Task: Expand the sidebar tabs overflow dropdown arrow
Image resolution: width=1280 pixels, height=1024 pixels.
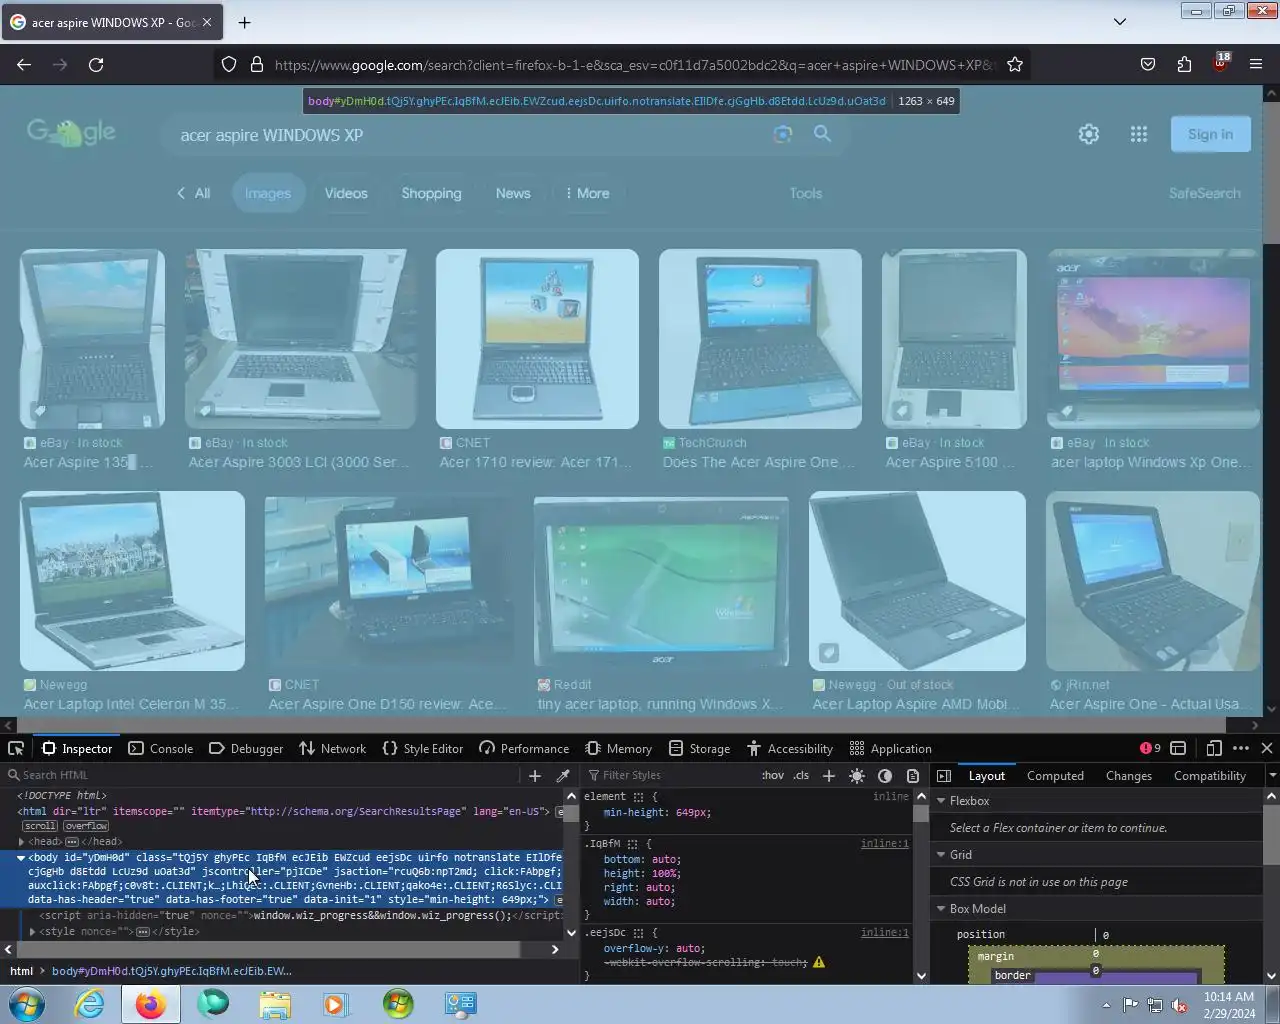Action: coord(1272,775)
